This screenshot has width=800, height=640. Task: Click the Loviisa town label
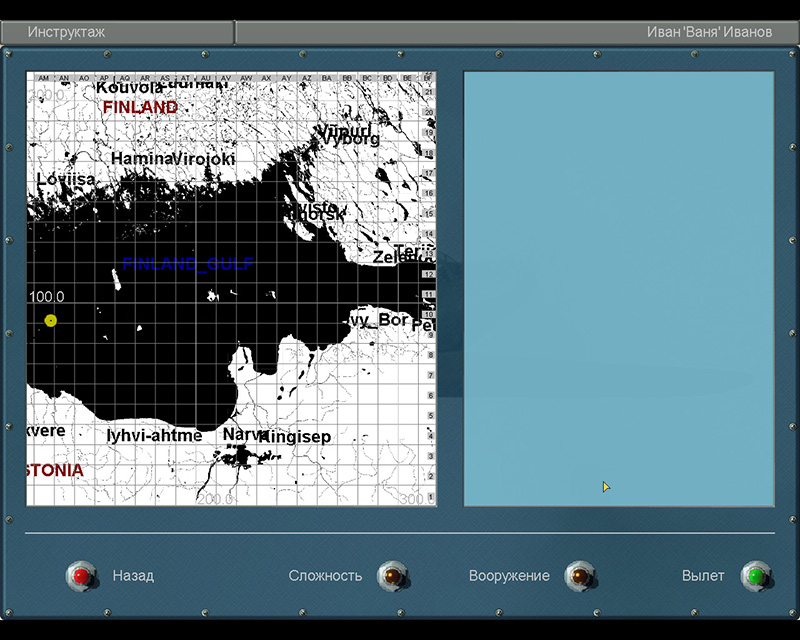point(66,179)
